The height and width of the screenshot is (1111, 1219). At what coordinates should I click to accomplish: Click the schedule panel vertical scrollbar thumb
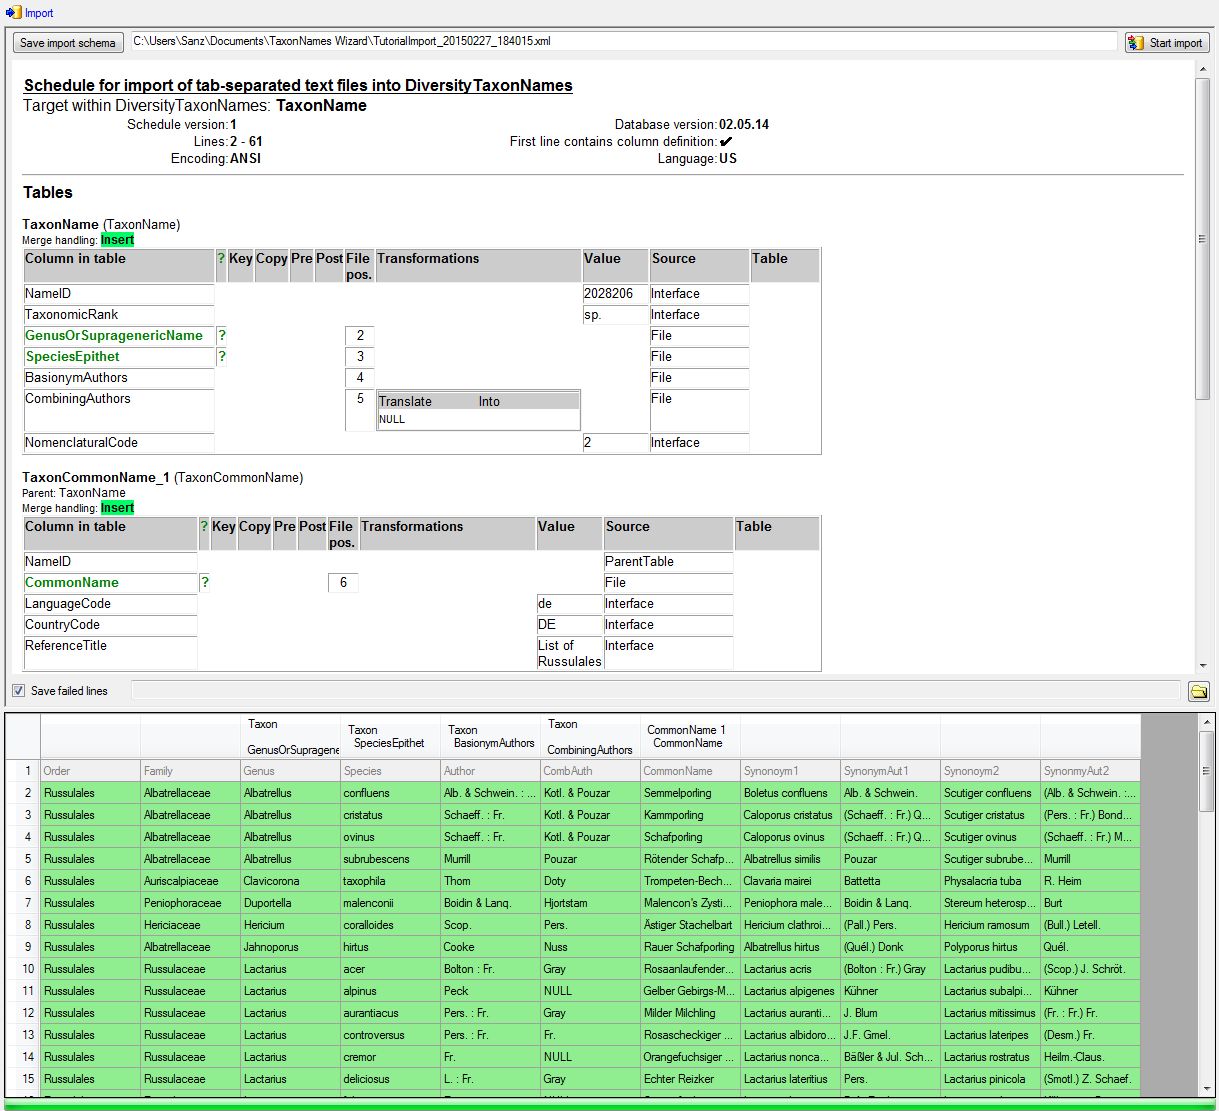(x=1203, y=240)
